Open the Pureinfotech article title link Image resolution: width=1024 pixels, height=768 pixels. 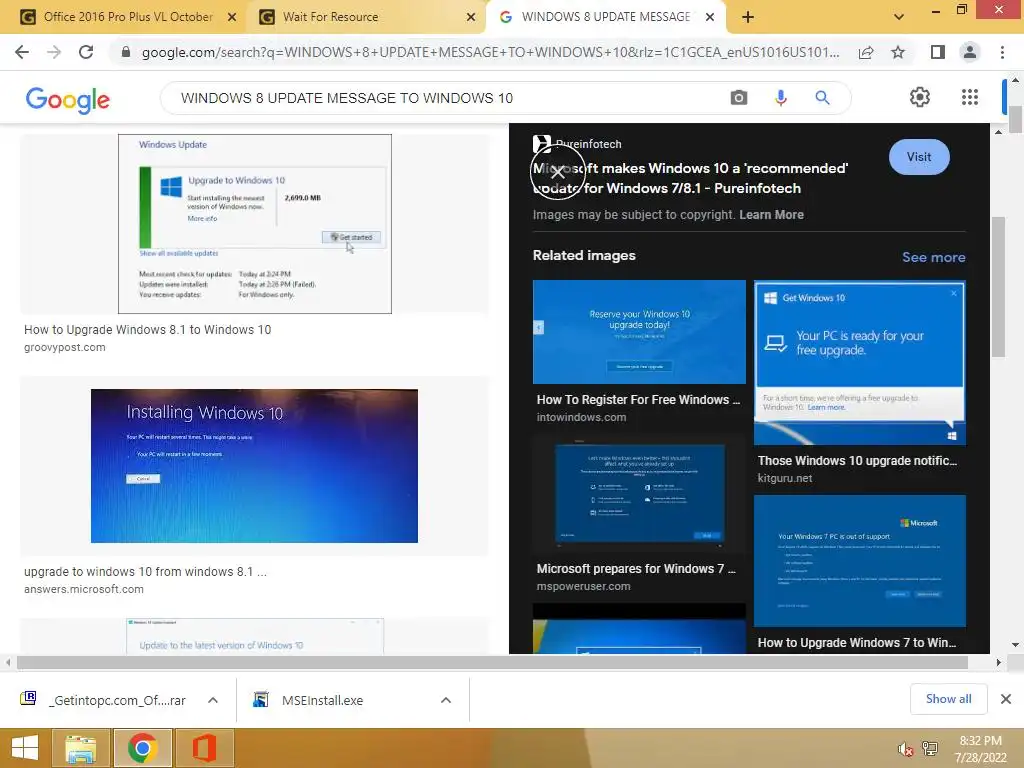tap(690, 178)
